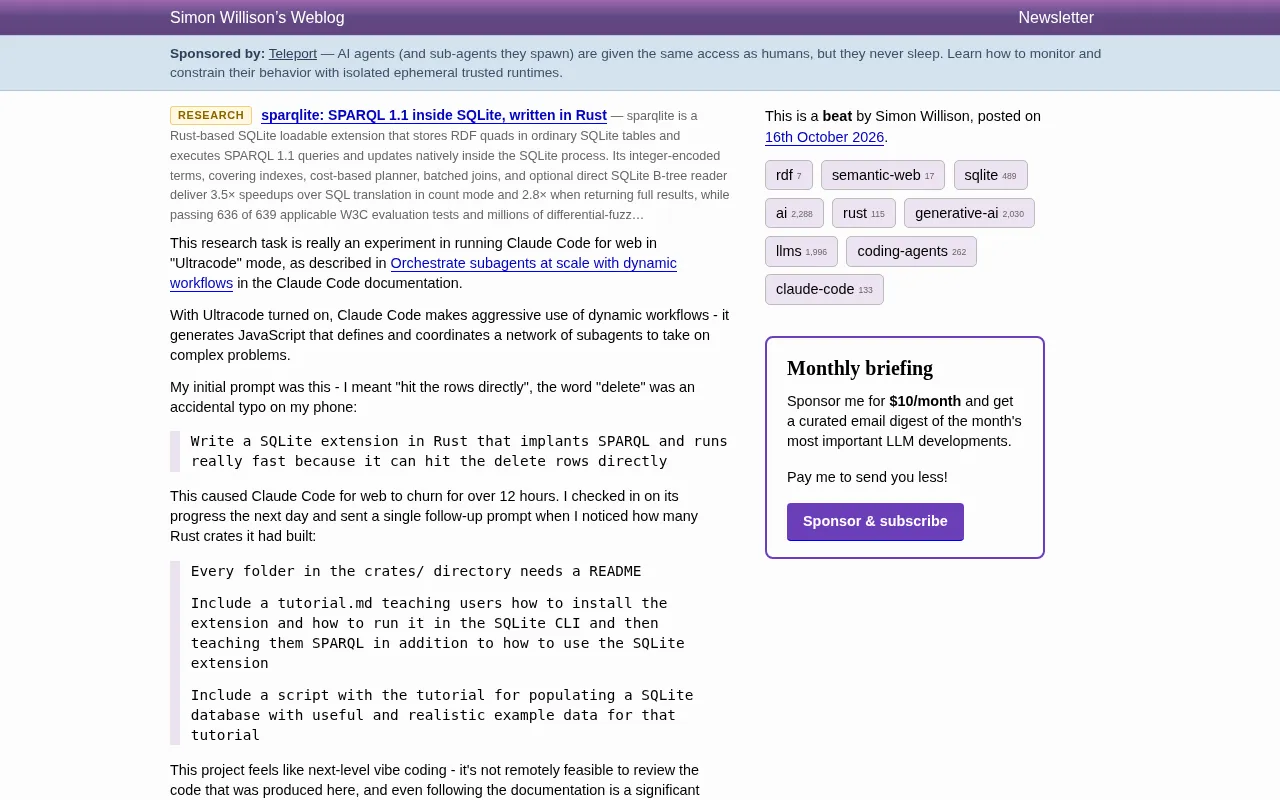The width and height of the screenshot is (1280, 800).
Task: Open the sparqlite SPARQL 1.1 article title
Action: [x=434, y=116]
